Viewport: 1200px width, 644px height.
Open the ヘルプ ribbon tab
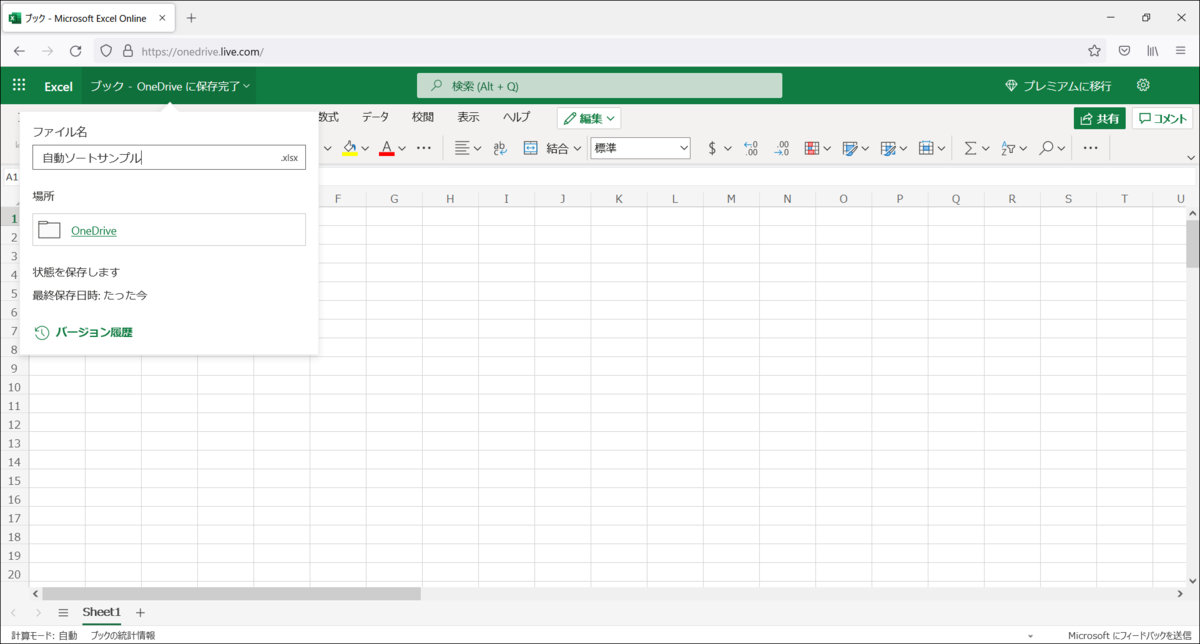point(517,117)
